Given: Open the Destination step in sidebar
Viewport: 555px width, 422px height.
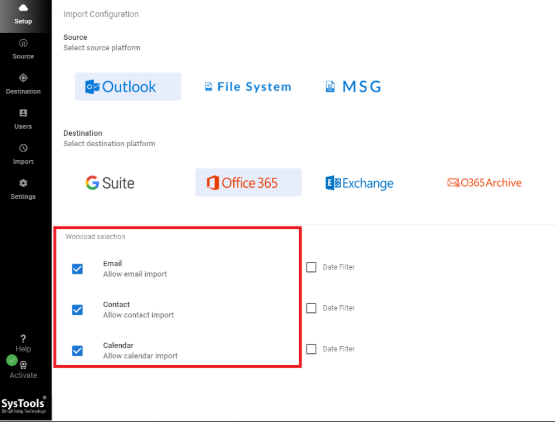Looking at the screenshot, I should (23, 84).
